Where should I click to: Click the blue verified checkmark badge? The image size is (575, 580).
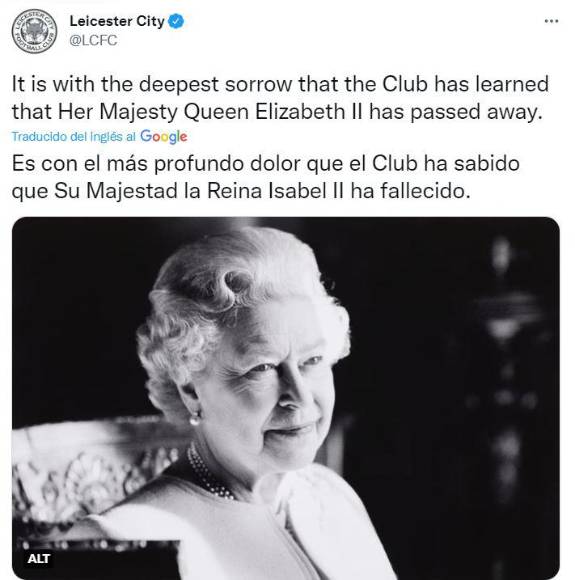176,21
